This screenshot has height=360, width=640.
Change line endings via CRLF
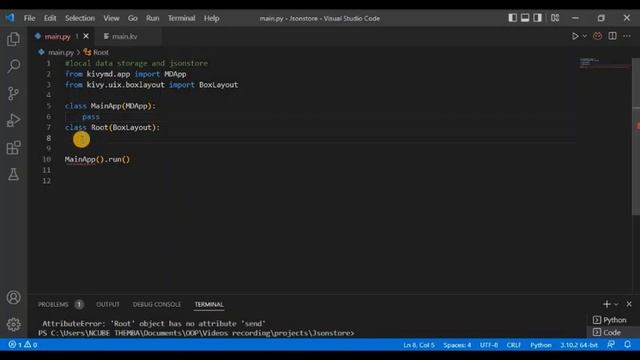[514, 345]
